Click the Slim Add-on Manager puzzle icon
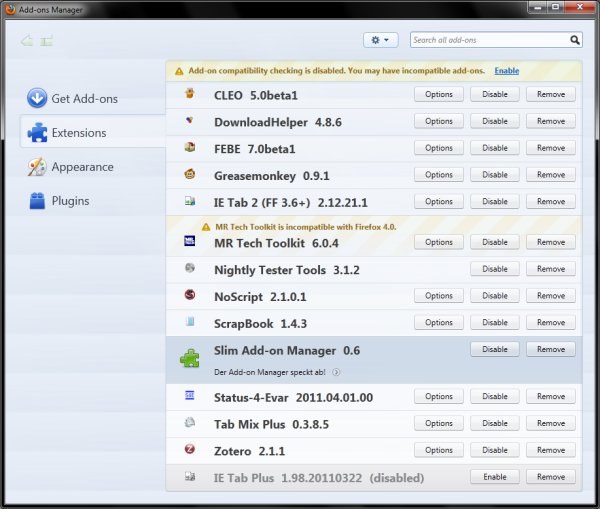This screenshot has width=600, height=509. [191, 357]
